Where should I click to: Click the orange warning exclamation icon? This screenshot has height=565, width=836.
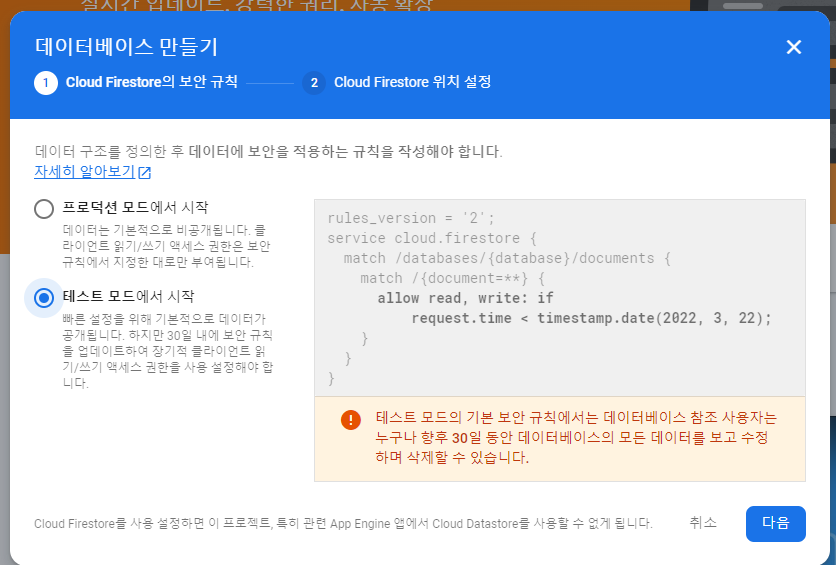click(351, 420)
